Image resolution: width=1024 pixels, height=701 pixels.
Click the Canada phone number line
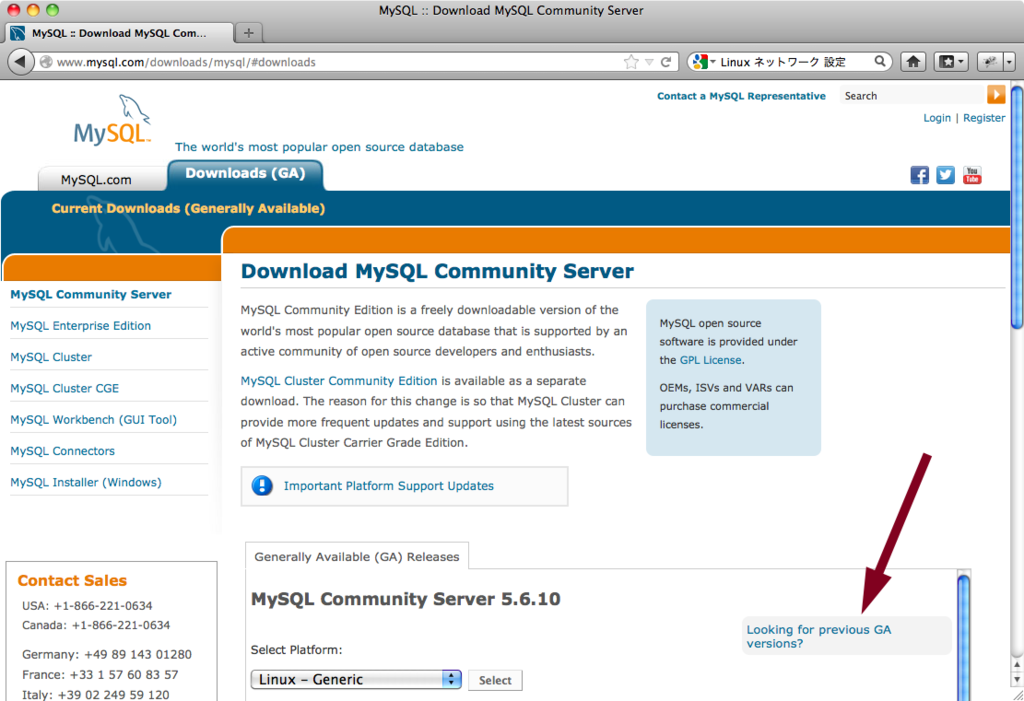(x=96, y=625)
